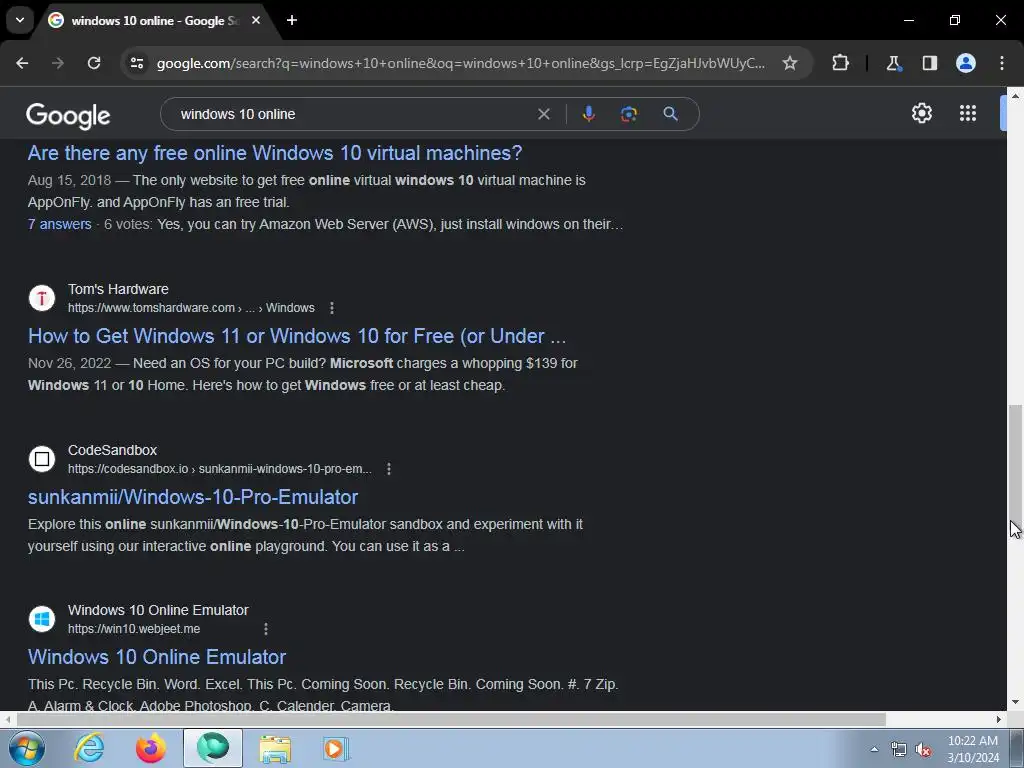Open File Explorer folder in taskbar
This screenshot has width=1024, height=768.
[x=275, y=748]
